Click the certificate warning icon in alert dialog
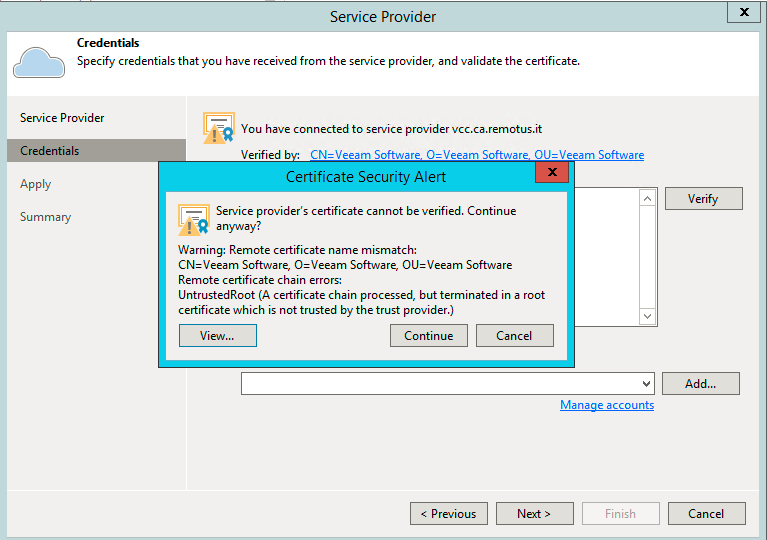The image size is (767, 540). click(x=194, y=219)
